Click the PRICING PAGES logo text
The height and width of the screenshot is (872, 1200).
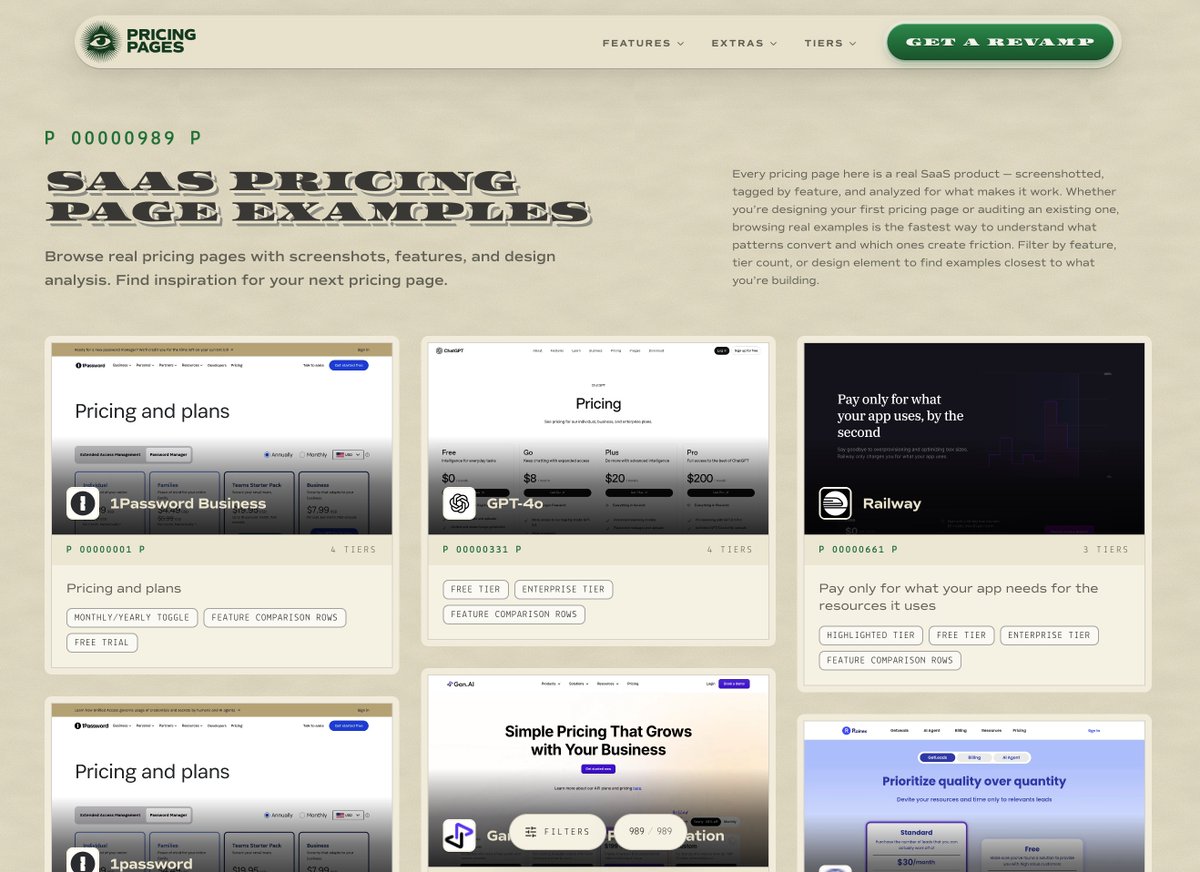161,42
